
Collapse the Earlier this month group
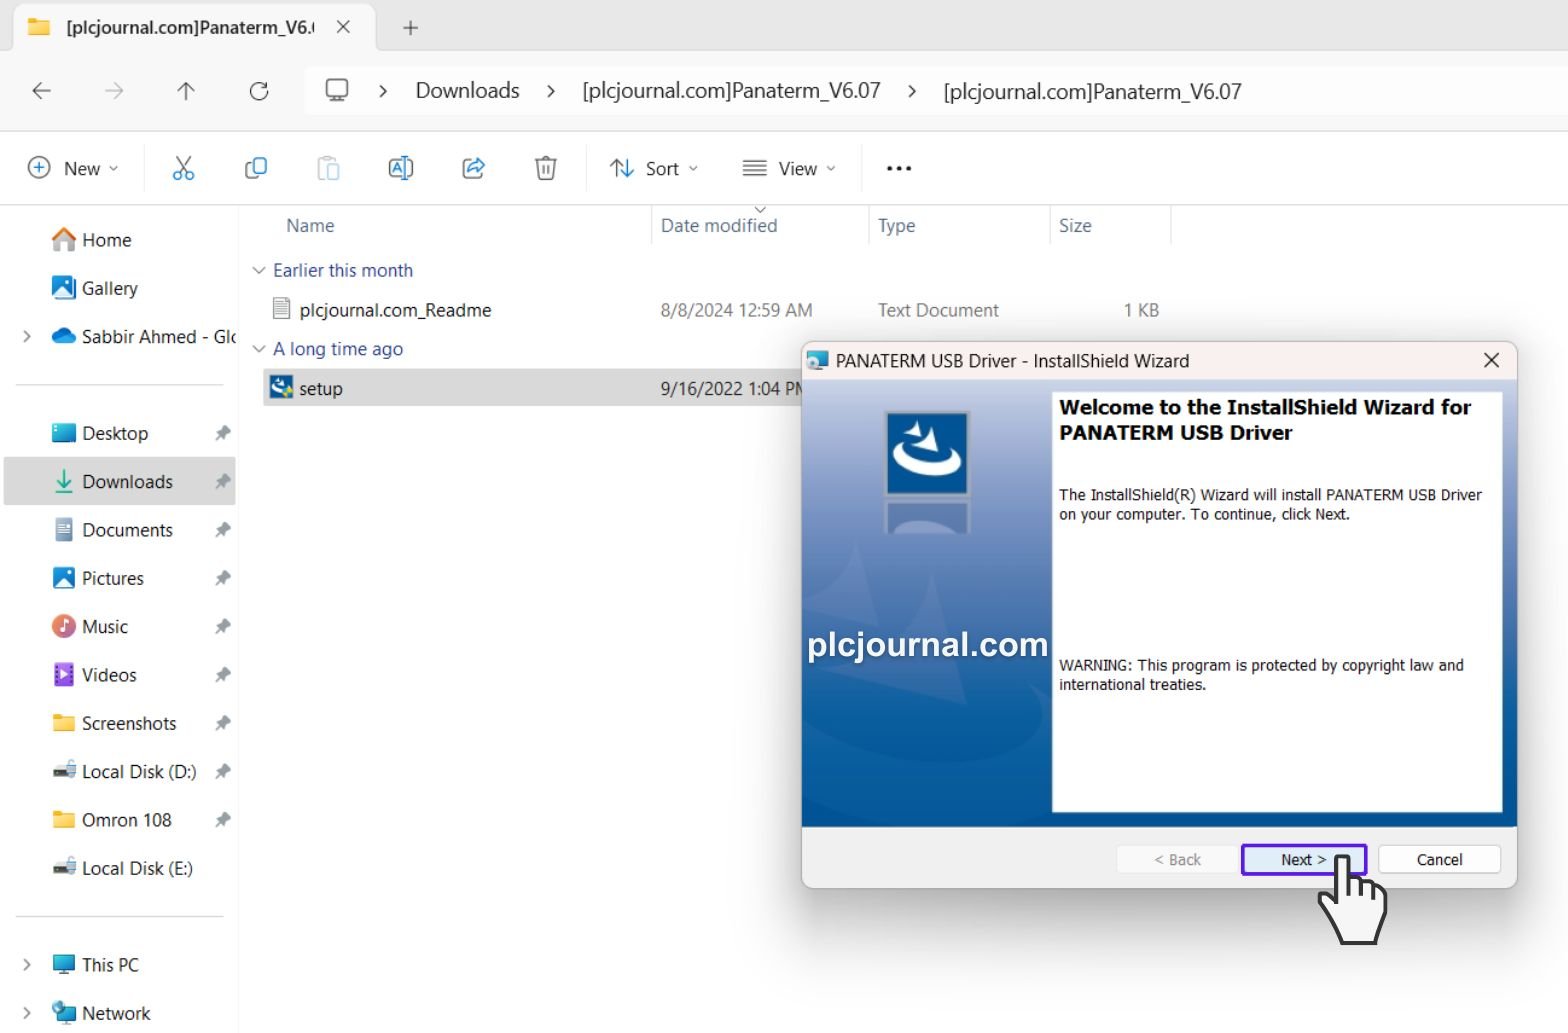pyautogui.click(x=259, y=270)
